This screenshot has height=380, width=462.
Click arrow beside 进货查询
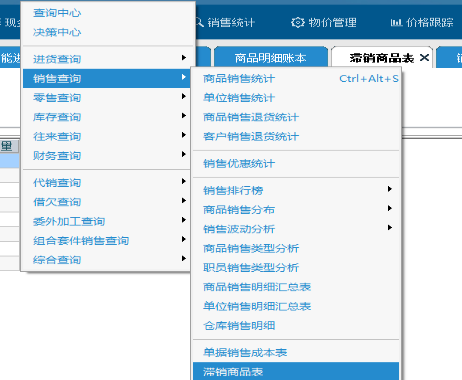pos(184,57)
